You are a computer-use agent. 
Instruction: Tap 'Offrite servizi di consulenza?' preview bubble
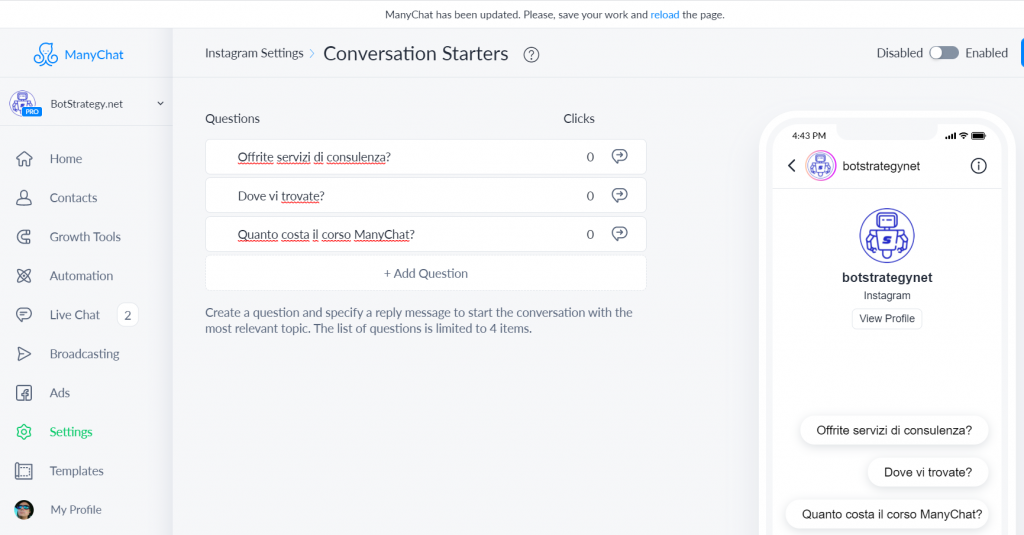click(x=894, y=430)
